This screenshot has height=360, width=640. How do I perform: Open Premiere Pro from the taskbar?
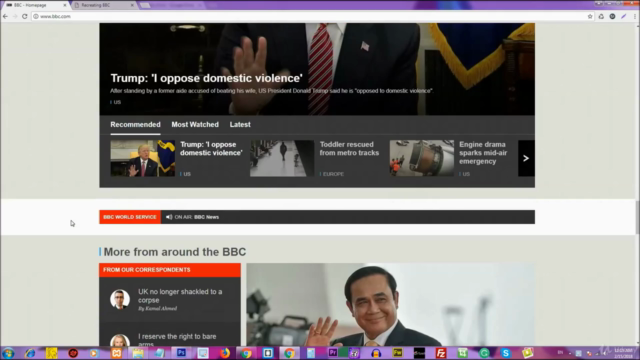[333, 353]
